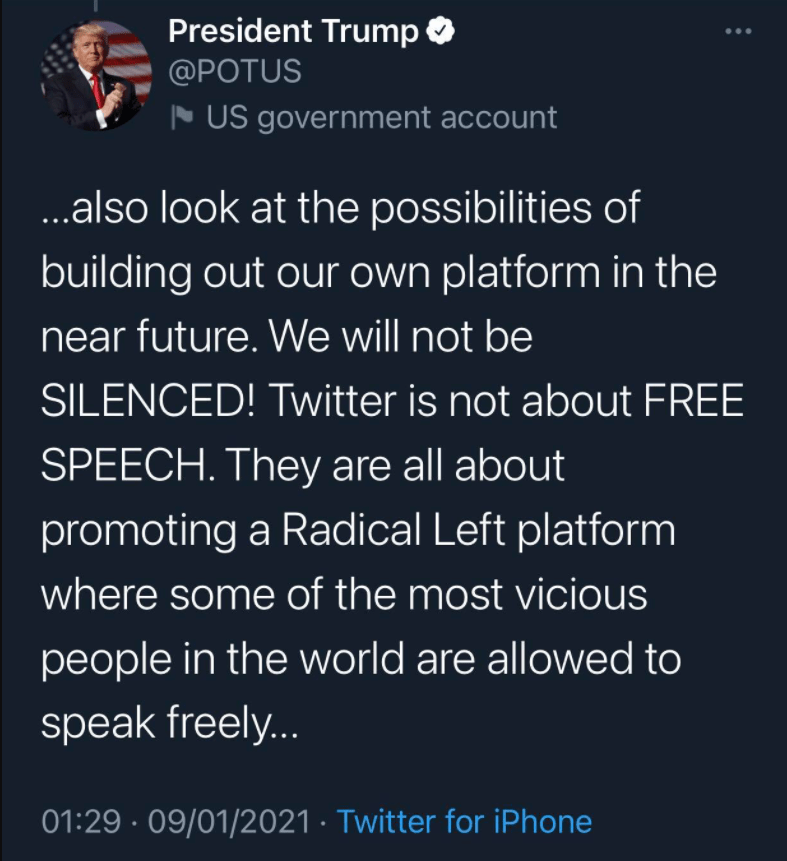The height and width of the screenshot is (861, 787).
Task: Click the phrase Radical Left in tweet
Action: 393,529
